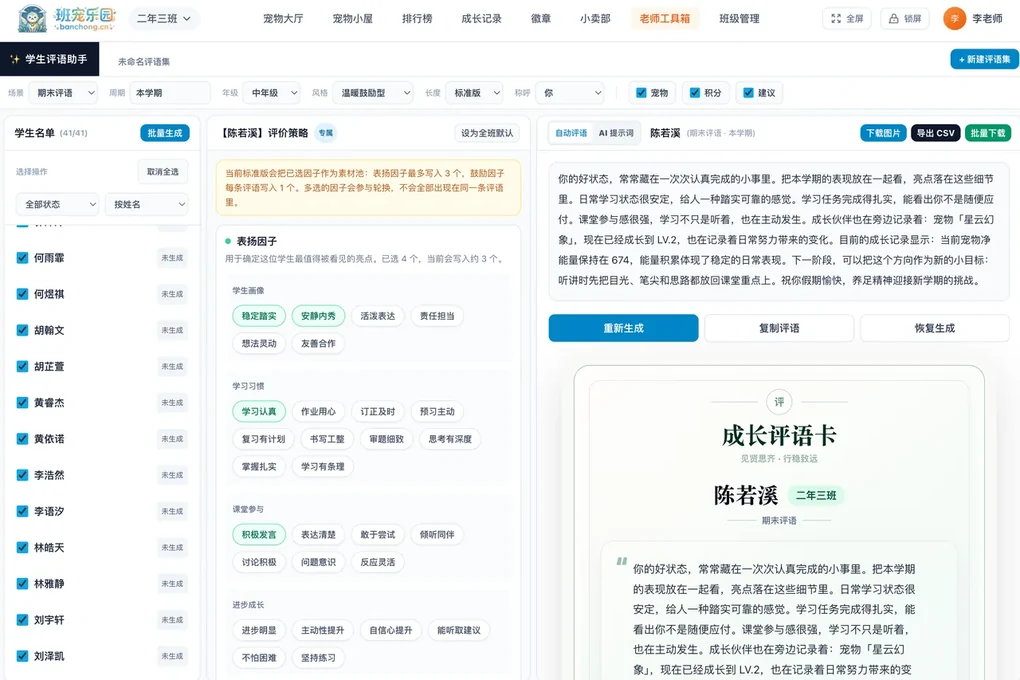Screen dimensions: 1020x680
Task: Click the 设为全班默认 button
Action: click(487, 133)
